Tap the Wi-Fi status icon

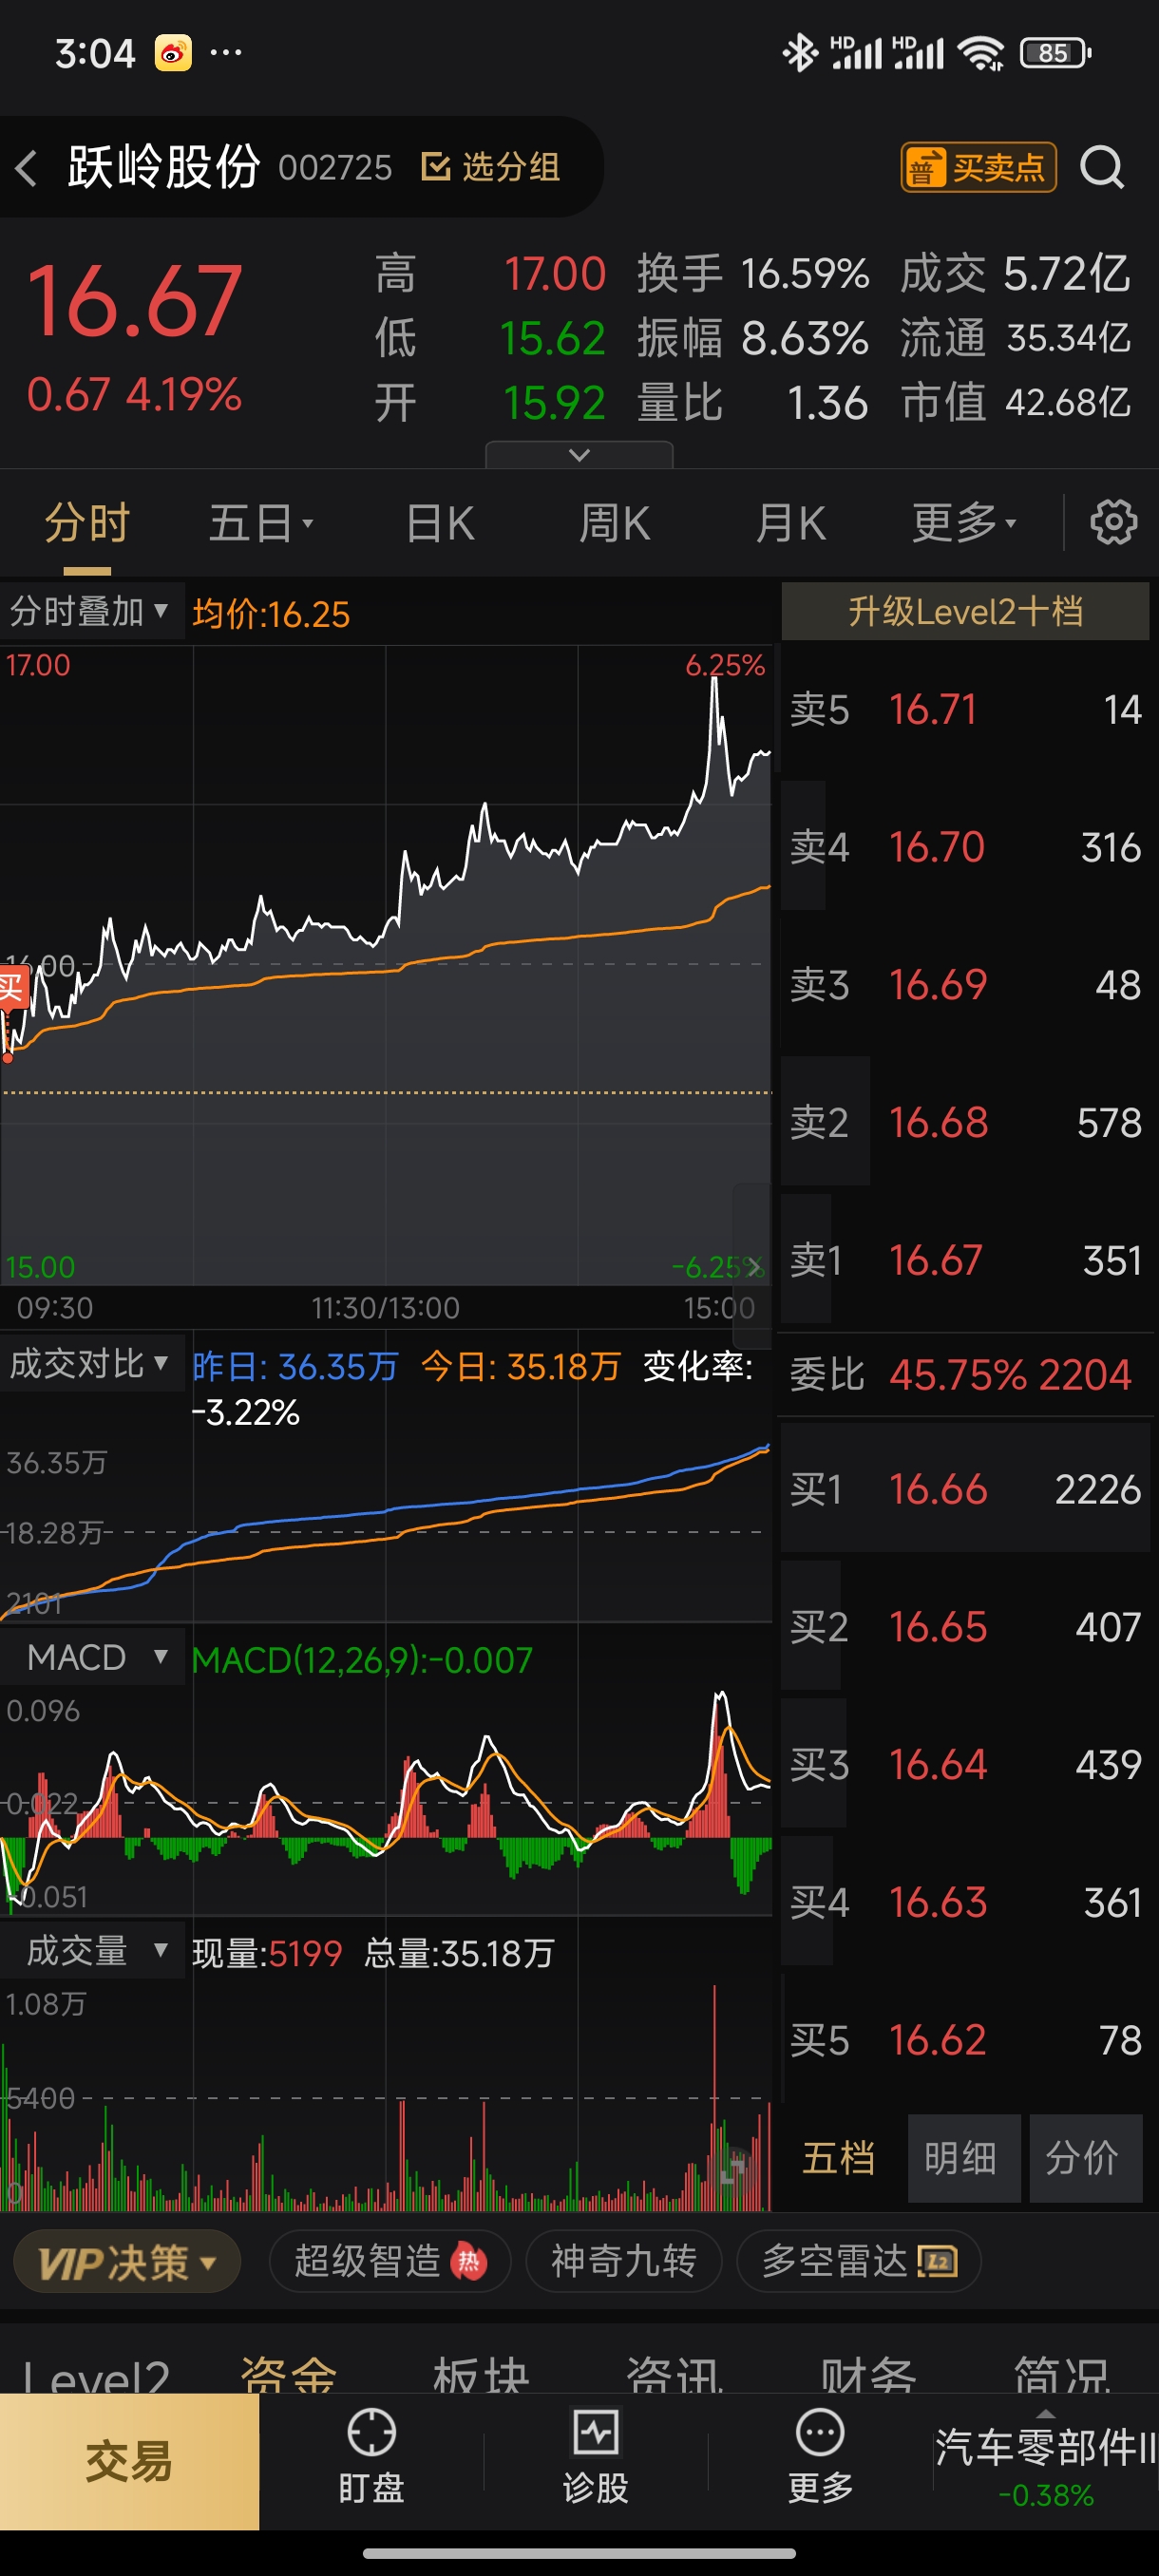[980, 52]
